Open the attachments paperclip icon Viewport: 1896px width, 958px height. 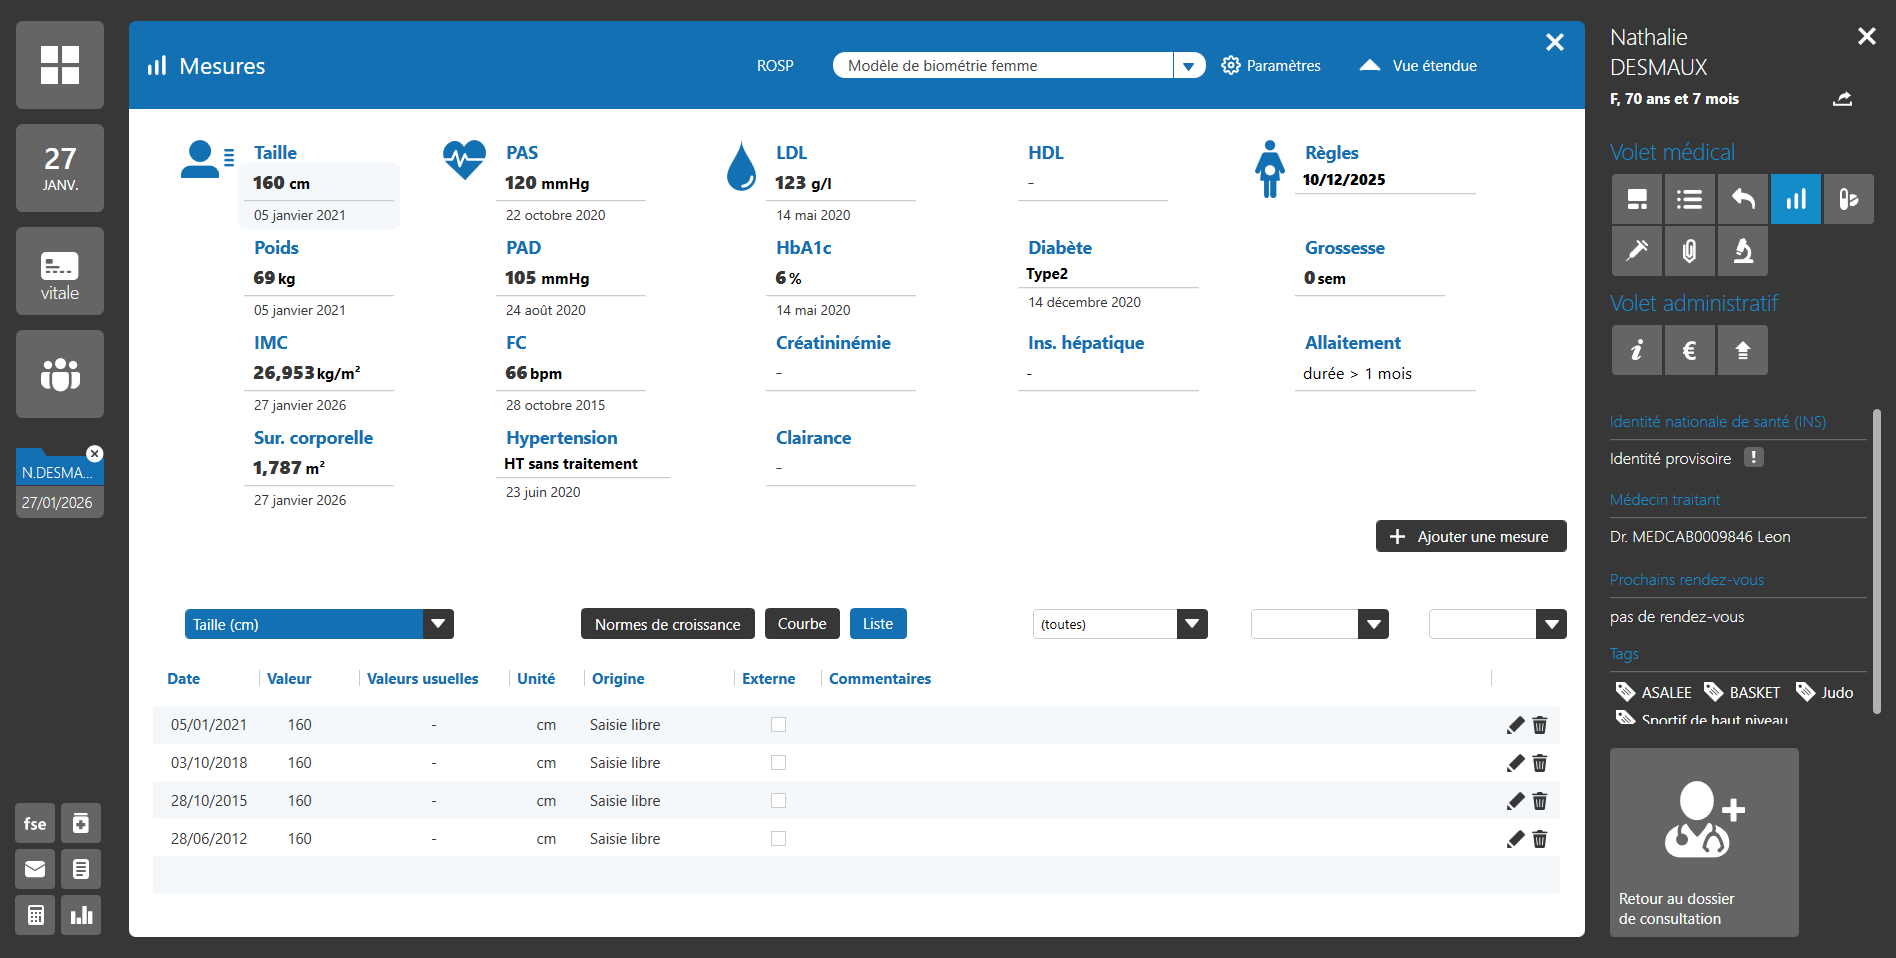1689,250
